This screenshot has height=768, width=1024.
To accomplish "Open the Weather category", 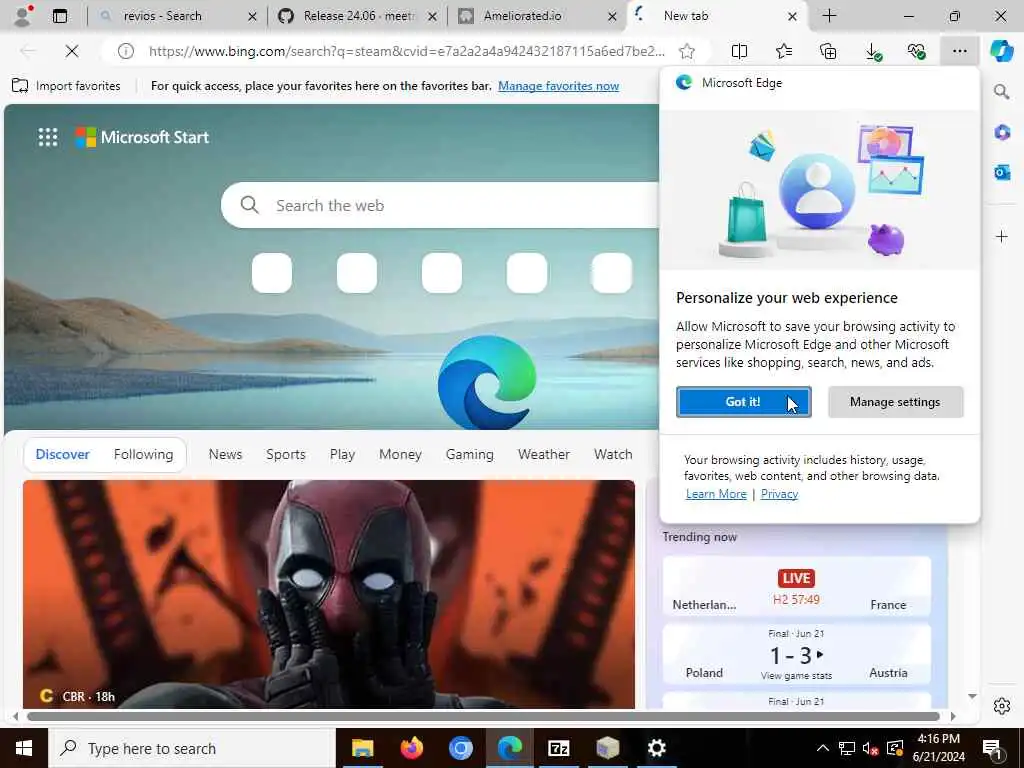I will [544, 455].
